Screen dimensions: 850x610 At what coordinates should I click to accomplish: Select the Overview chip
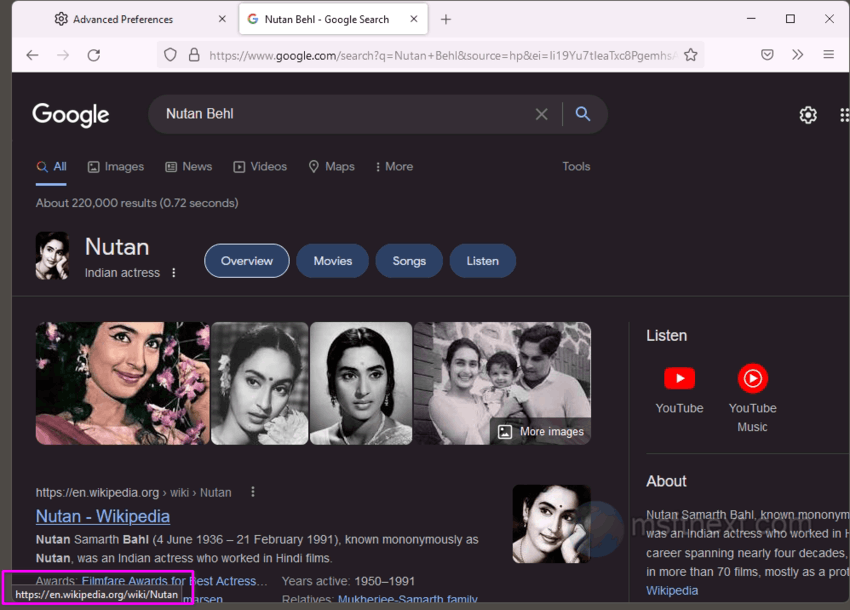(247, 261)
